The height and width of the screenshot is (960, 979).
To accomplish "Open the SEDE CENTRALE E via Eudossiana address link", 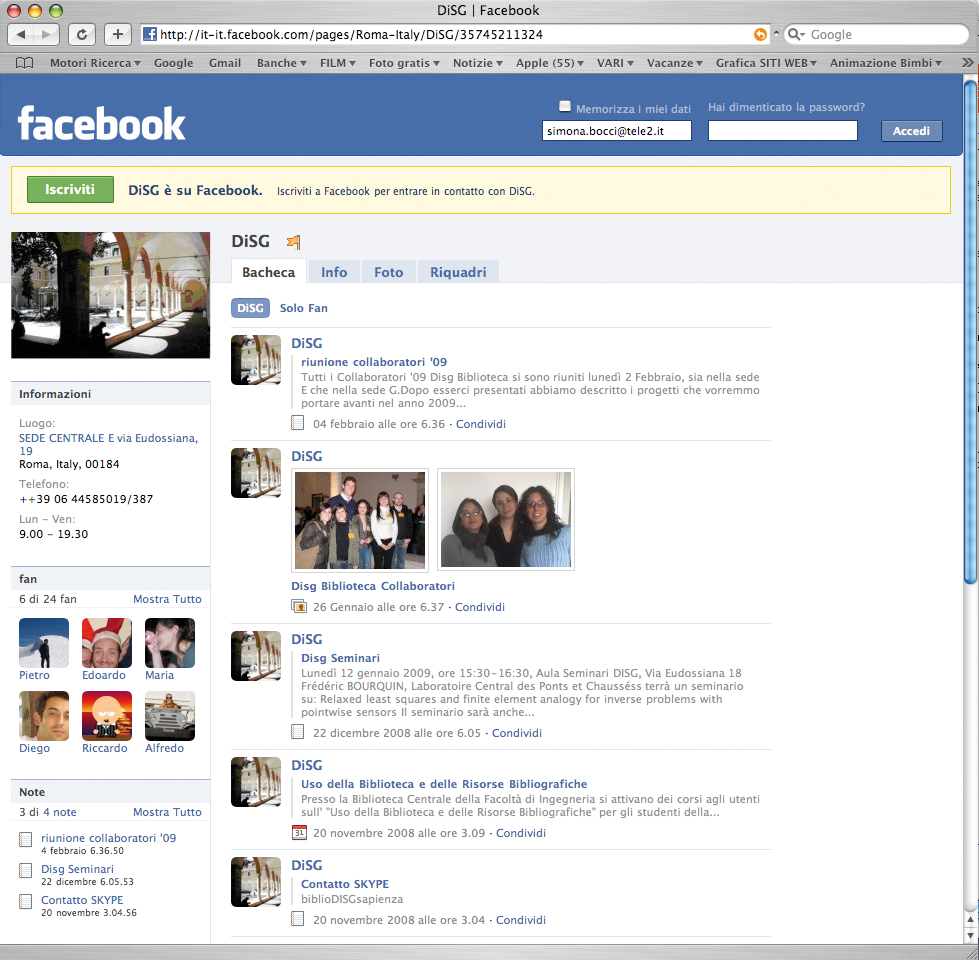I will (x=108, y=444).
